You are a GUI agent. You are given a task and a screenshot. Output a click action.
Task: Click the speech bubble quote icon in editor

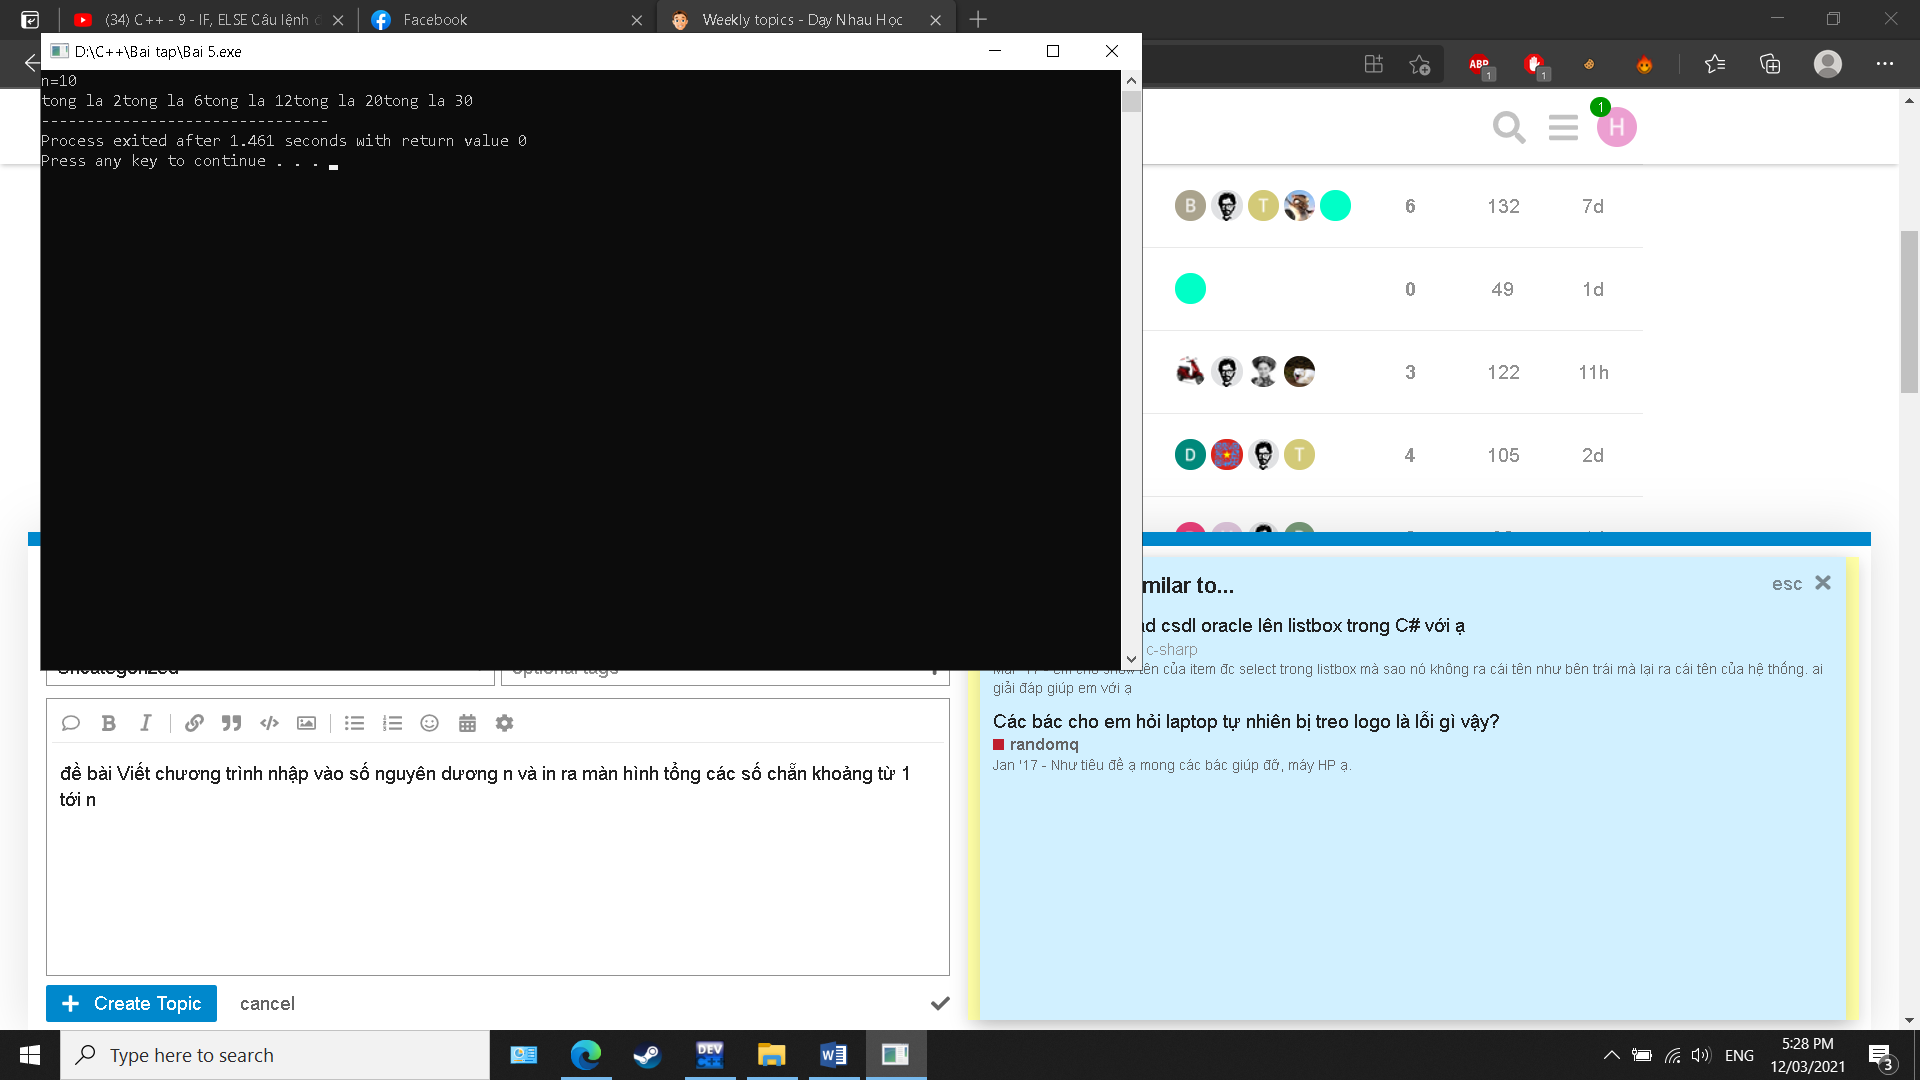point(70,723)
